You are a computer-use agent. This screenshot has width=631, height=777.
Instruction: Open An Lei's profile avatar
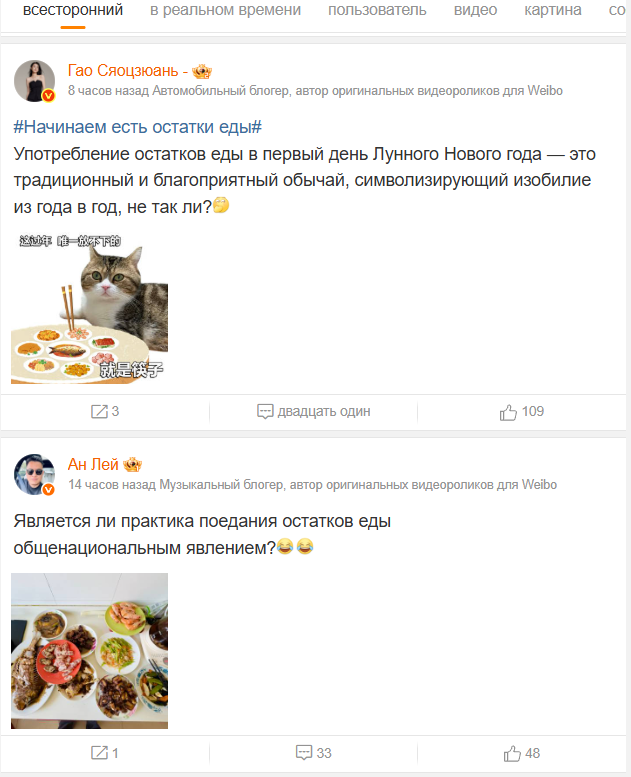tap(34, 474)
